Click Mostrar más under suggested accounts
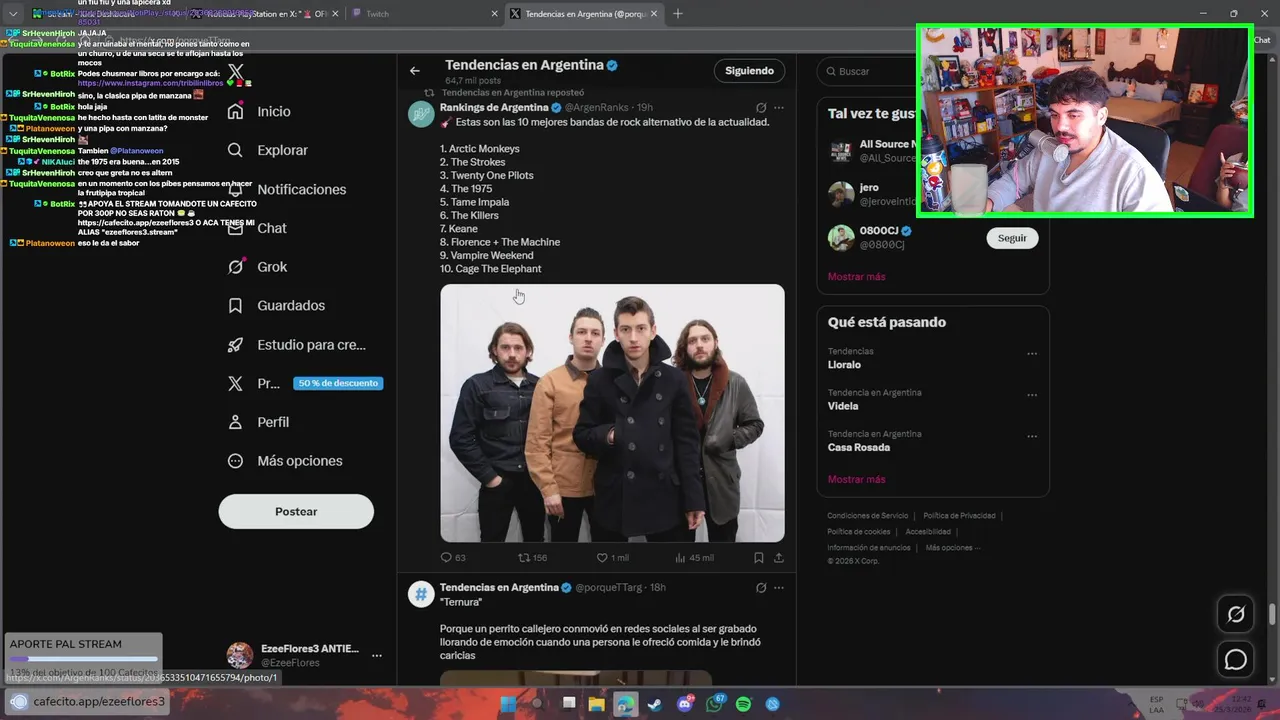The width and height of the screenshot is (1280, 720). pyautogui.click(x=856, y=277)
